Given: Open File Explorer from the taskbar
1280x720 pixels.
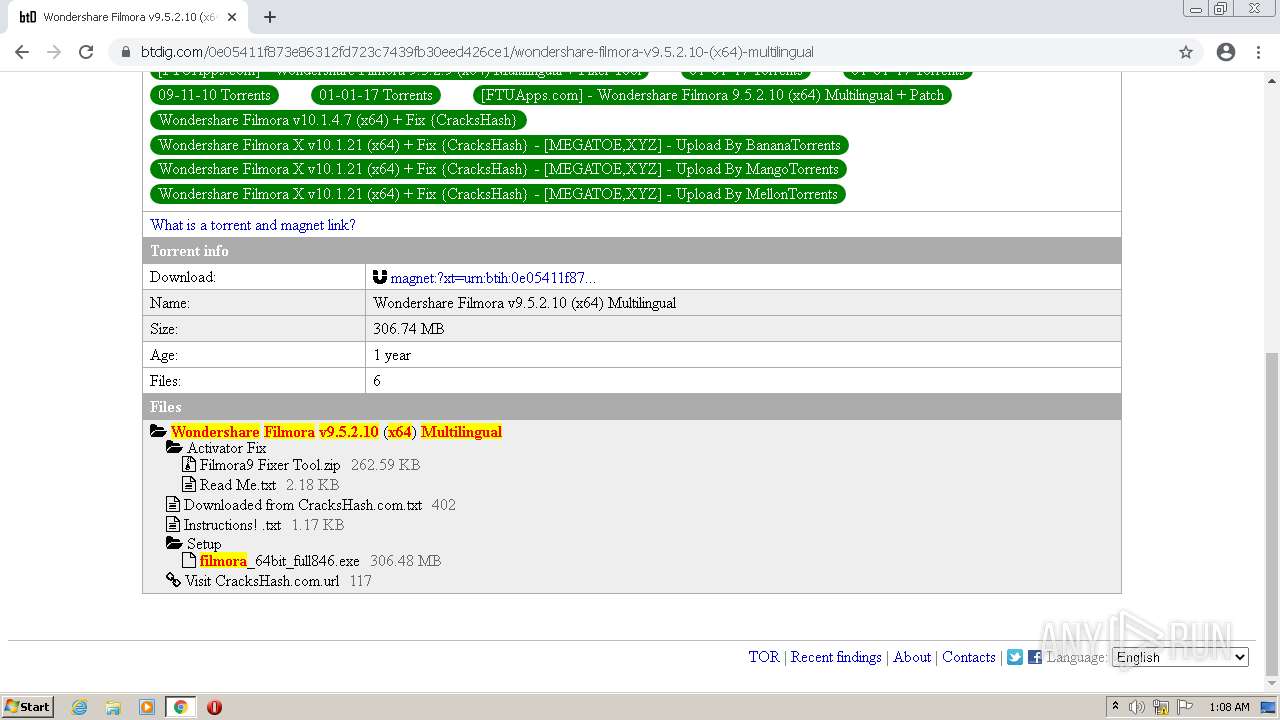Looking at the screenshot, I should [x=113, y=707].
